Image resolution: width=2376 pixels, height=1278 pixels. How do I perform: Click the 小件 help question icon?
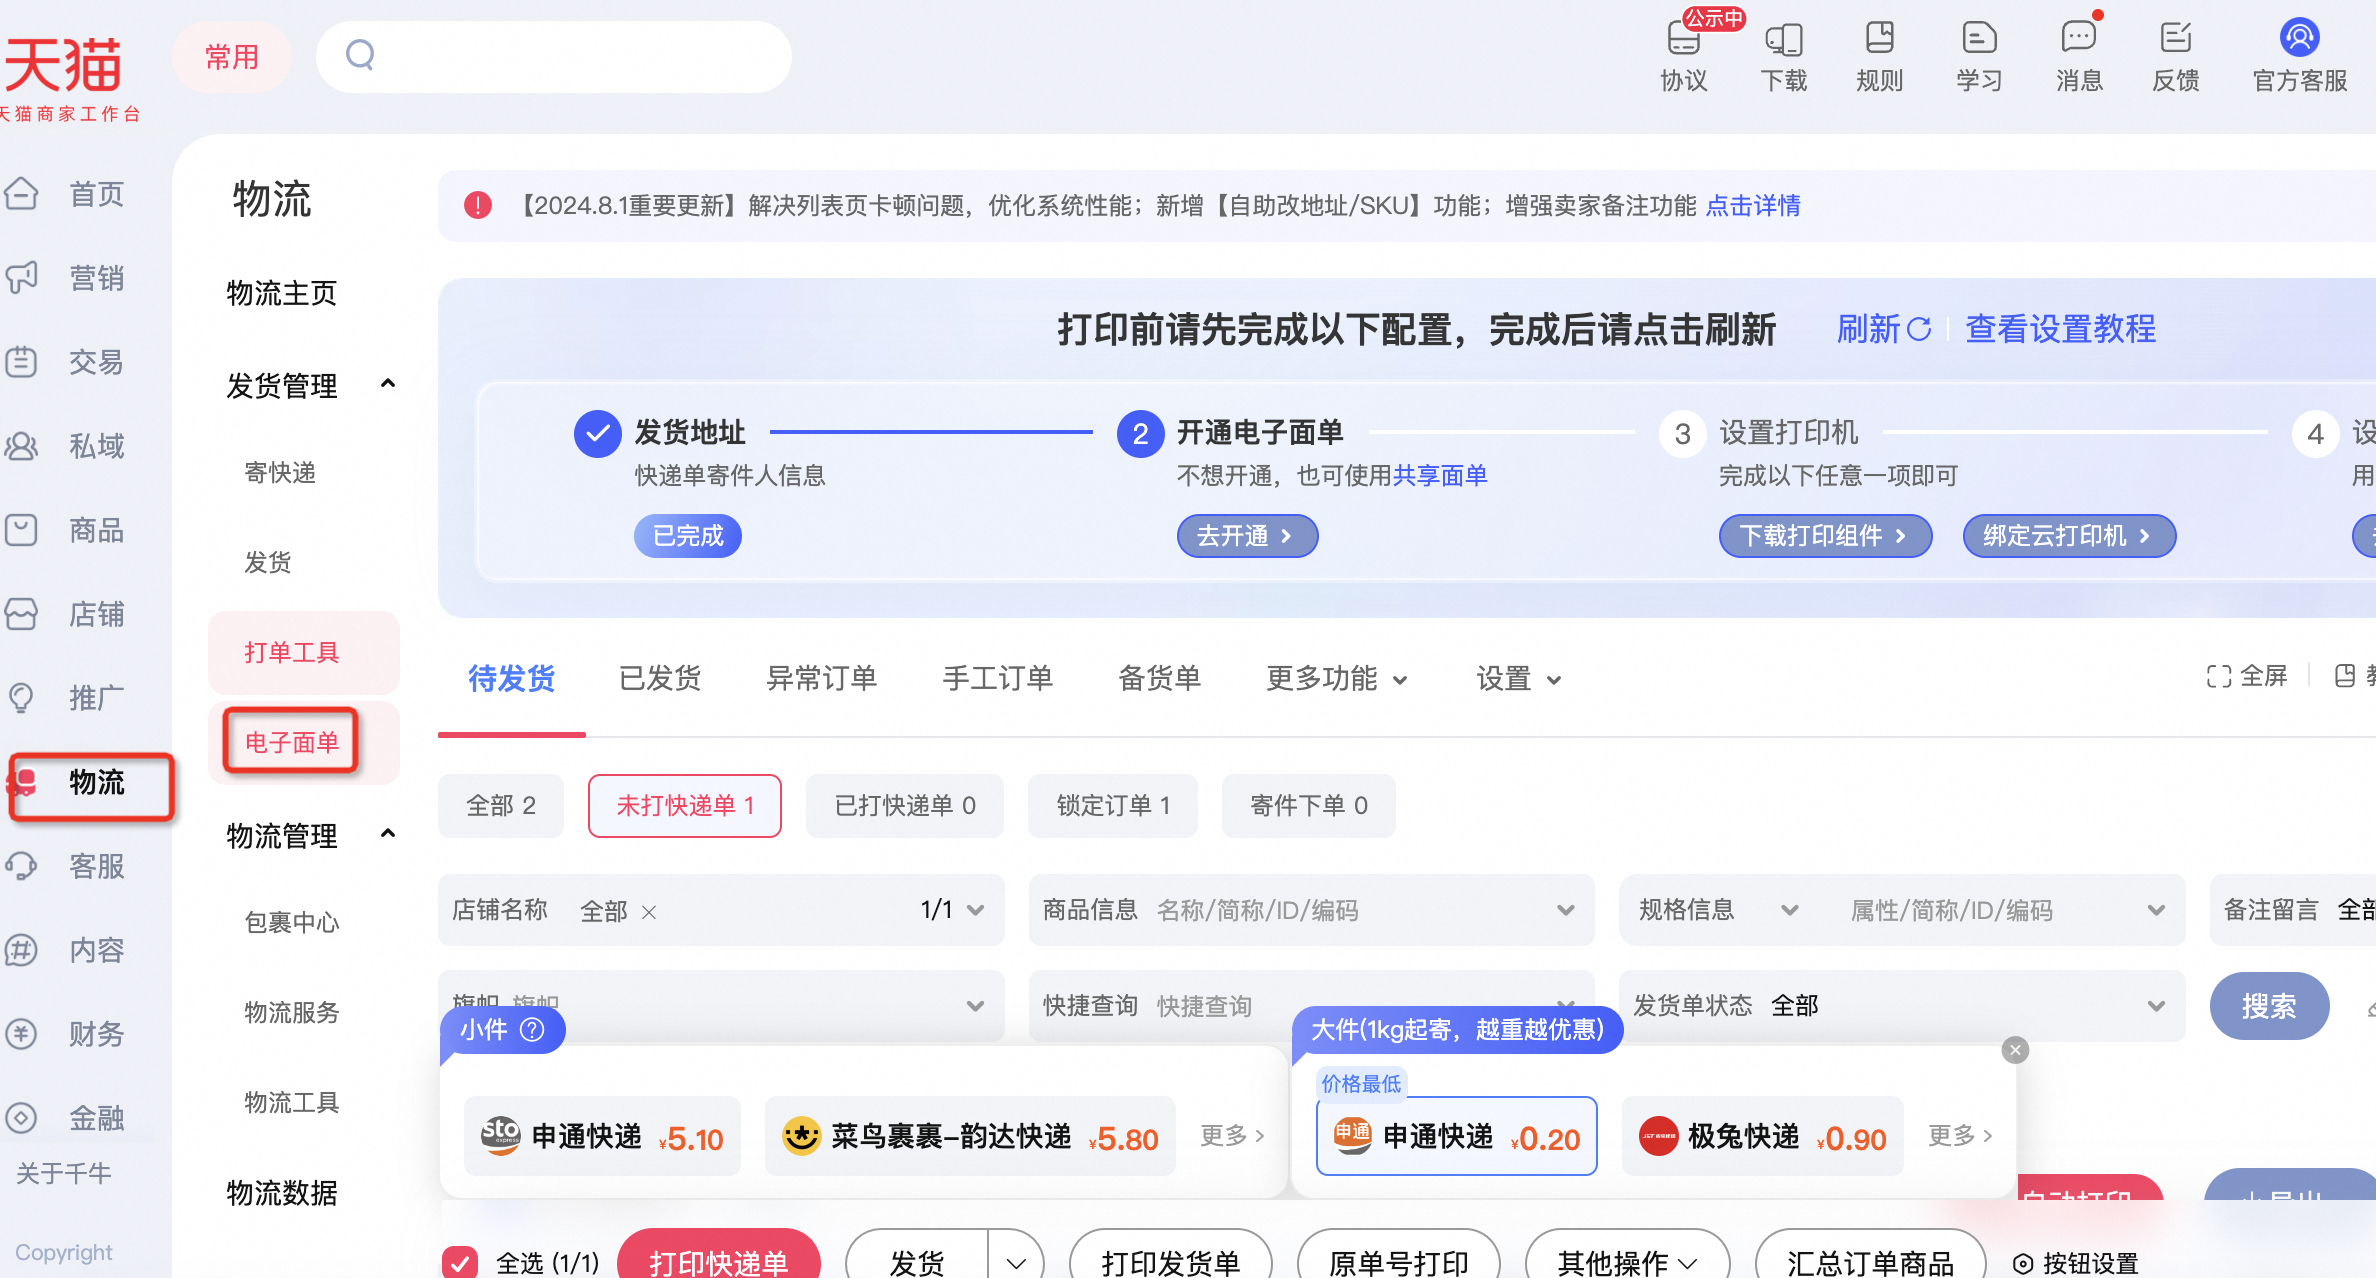[x=533, y=1030]
